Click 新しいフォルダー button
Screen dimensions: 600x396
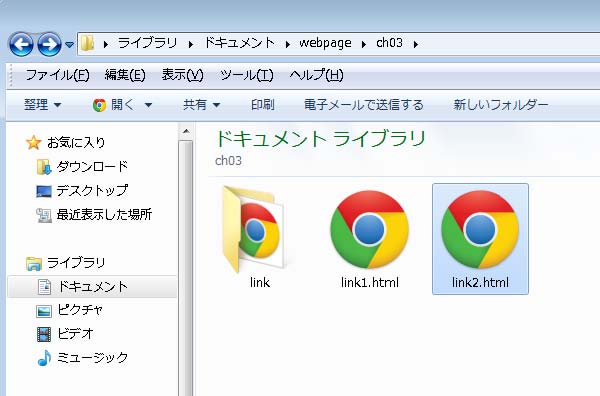click(501, 104)
